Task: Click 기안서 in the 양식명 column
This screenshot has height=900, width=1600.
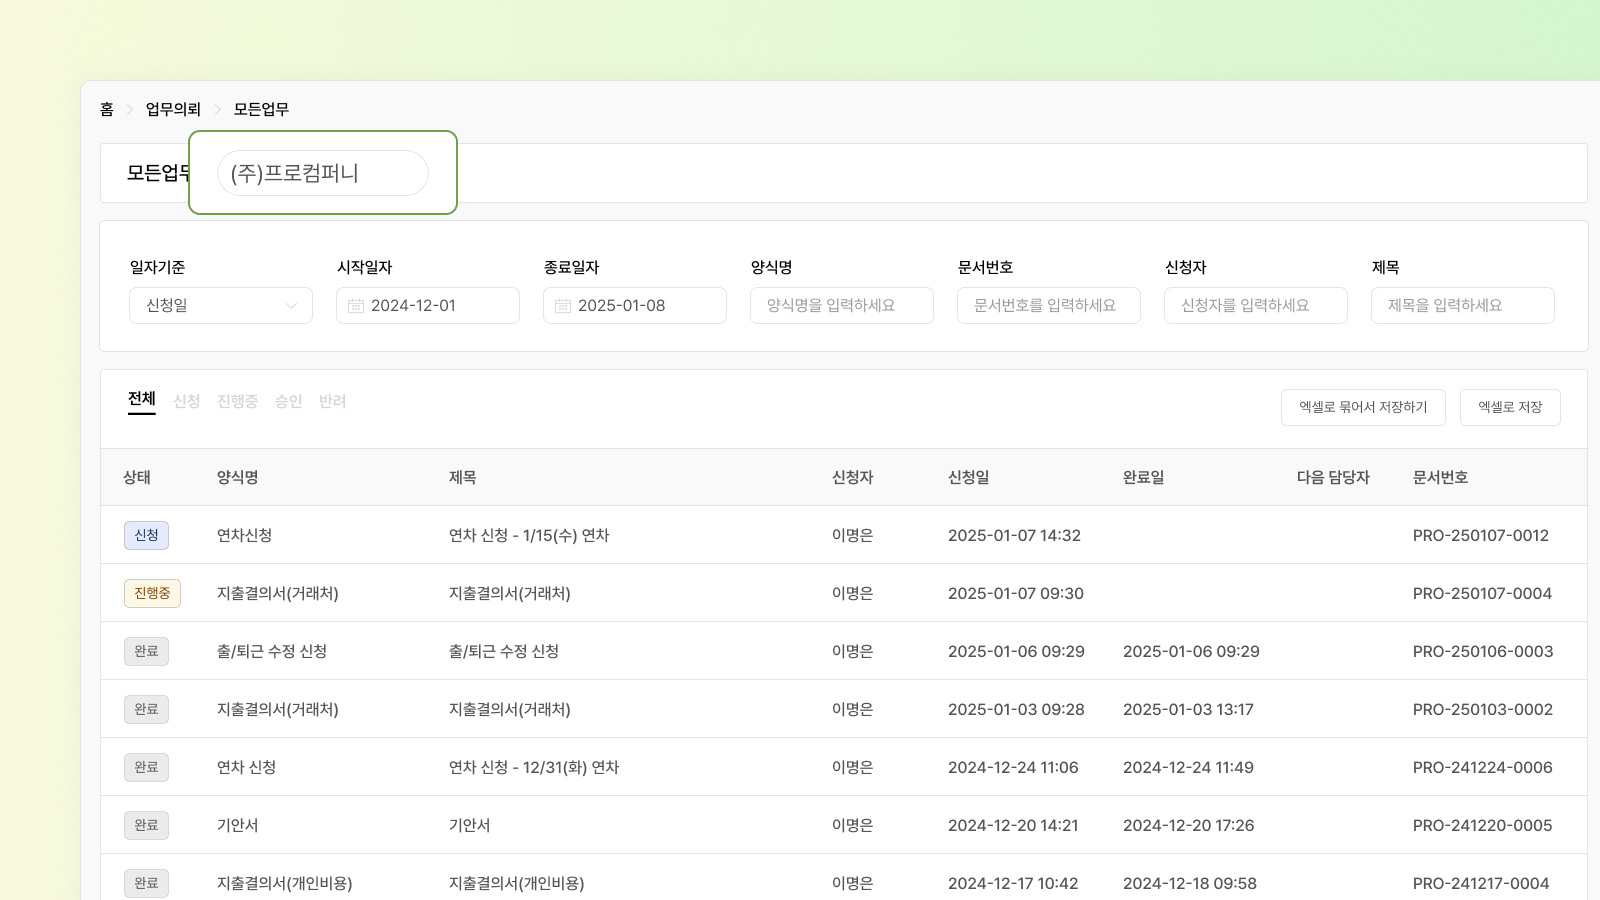Action: click(x=238, y=825)
